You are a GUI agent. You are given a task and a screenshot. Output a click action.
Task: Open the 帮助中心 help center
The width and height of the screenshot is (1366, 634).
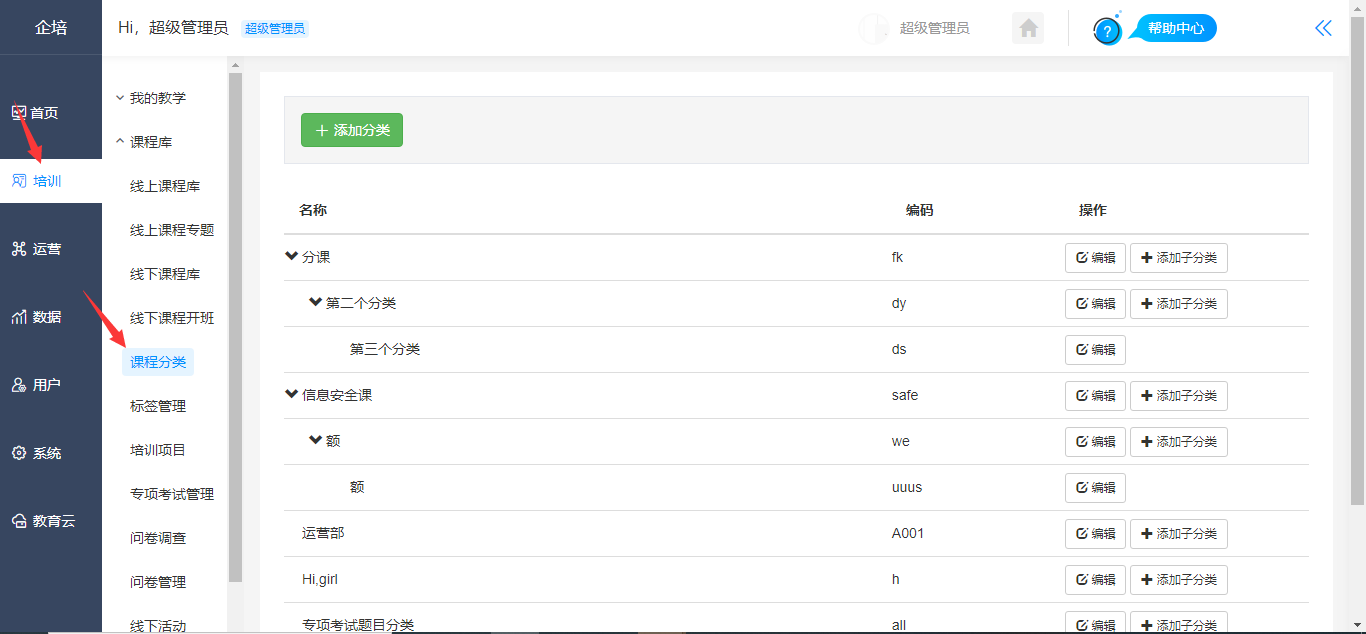pyautogui.click(x=1174, y=28)
